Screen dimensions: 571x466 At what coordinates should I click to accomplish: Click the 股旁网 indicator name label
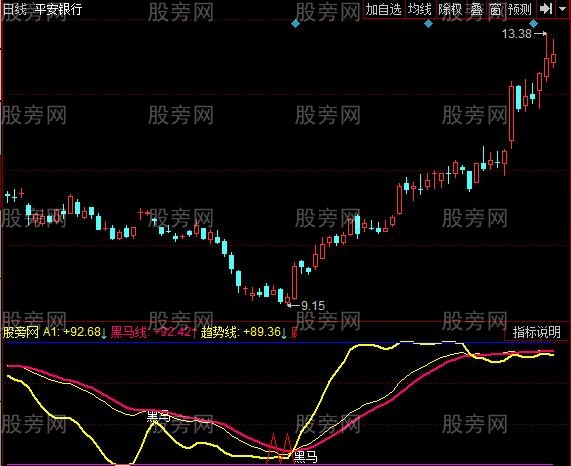(21, 332)
